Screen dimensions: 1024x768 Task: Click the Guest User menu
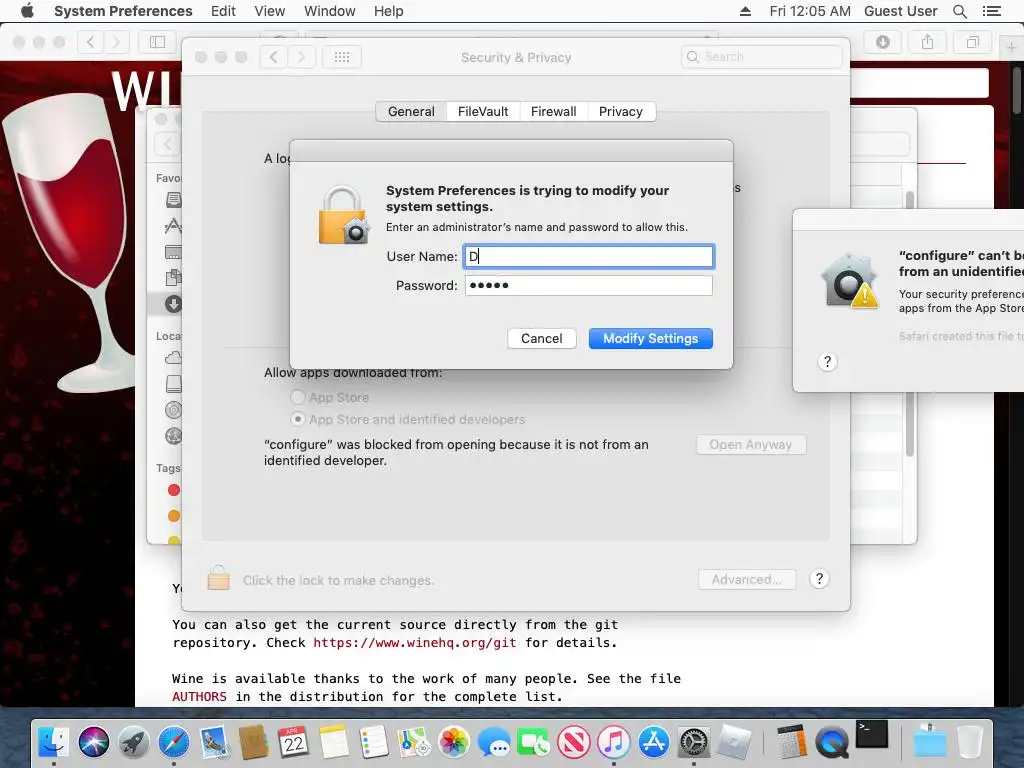pos(901,11)
